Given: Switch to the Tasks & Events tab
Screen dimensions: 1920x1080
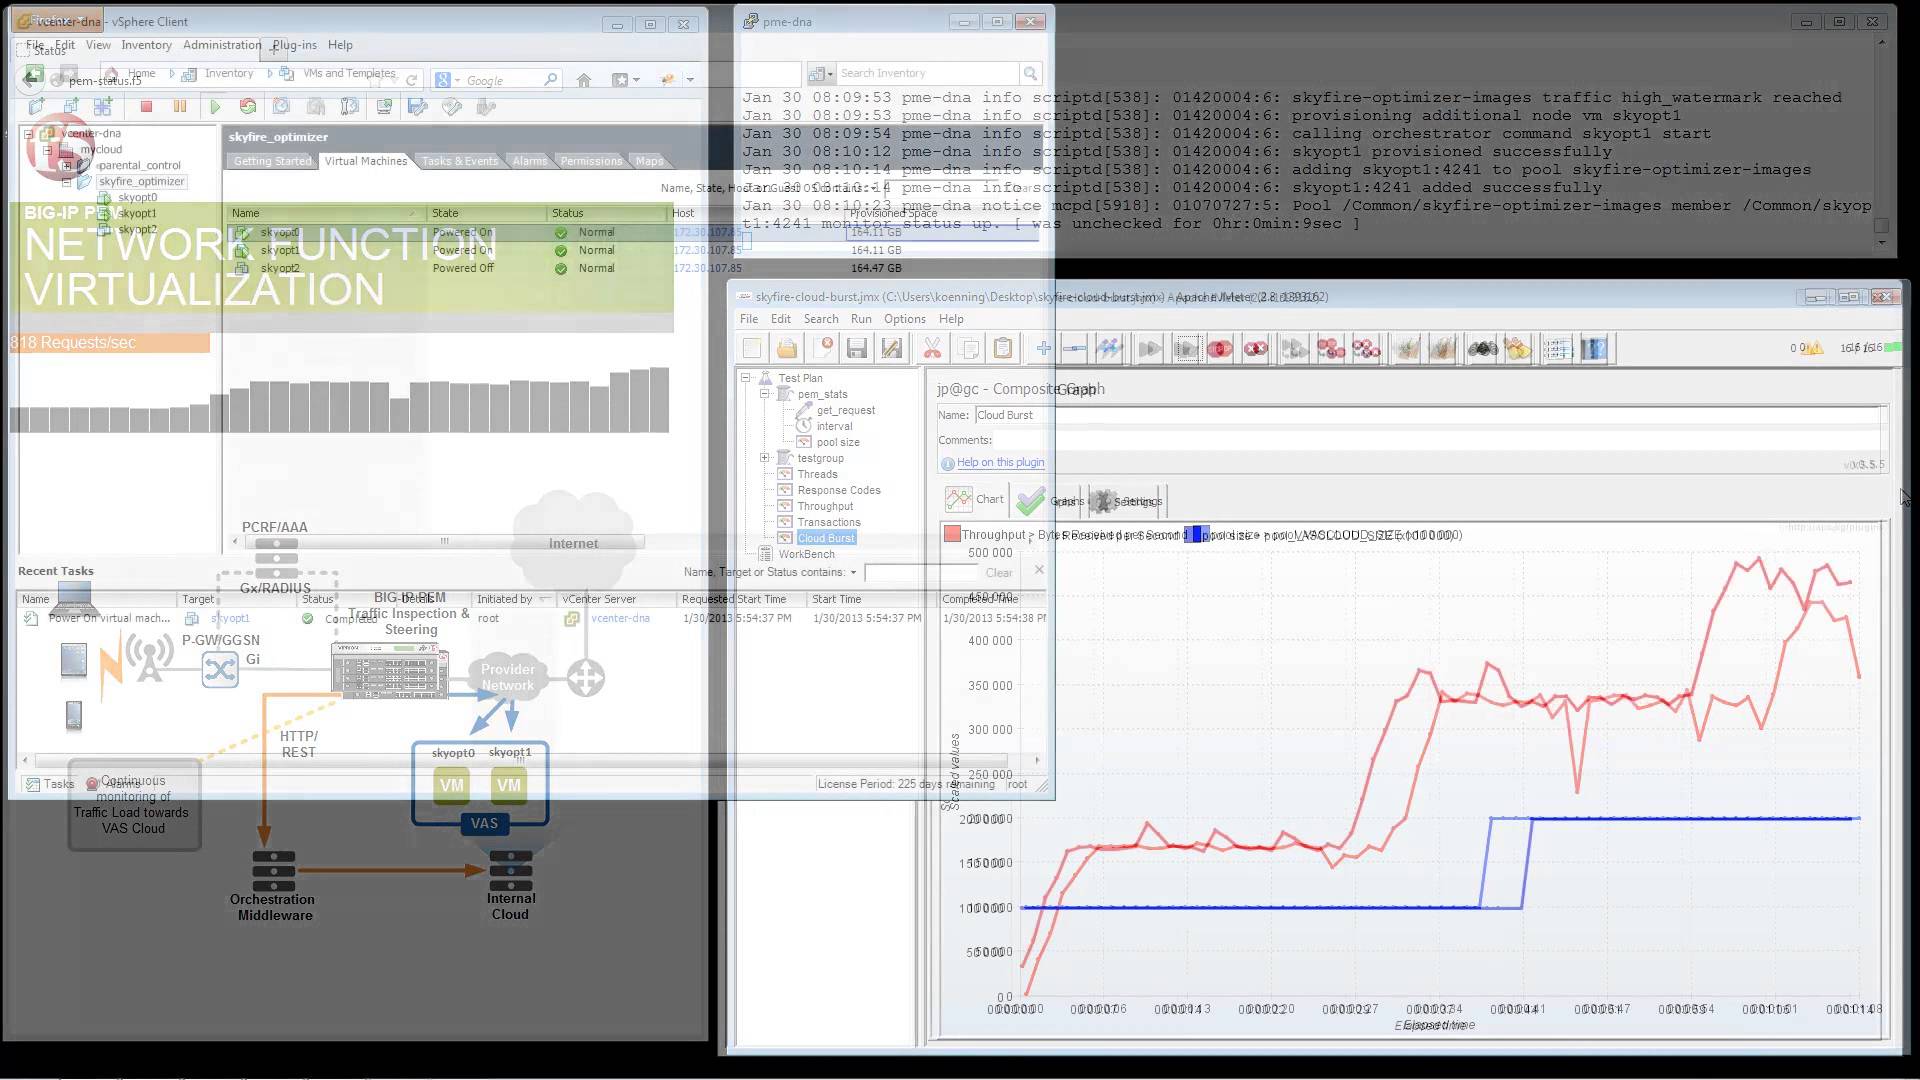Looking at the screenshot, I should tap(459, 161).
